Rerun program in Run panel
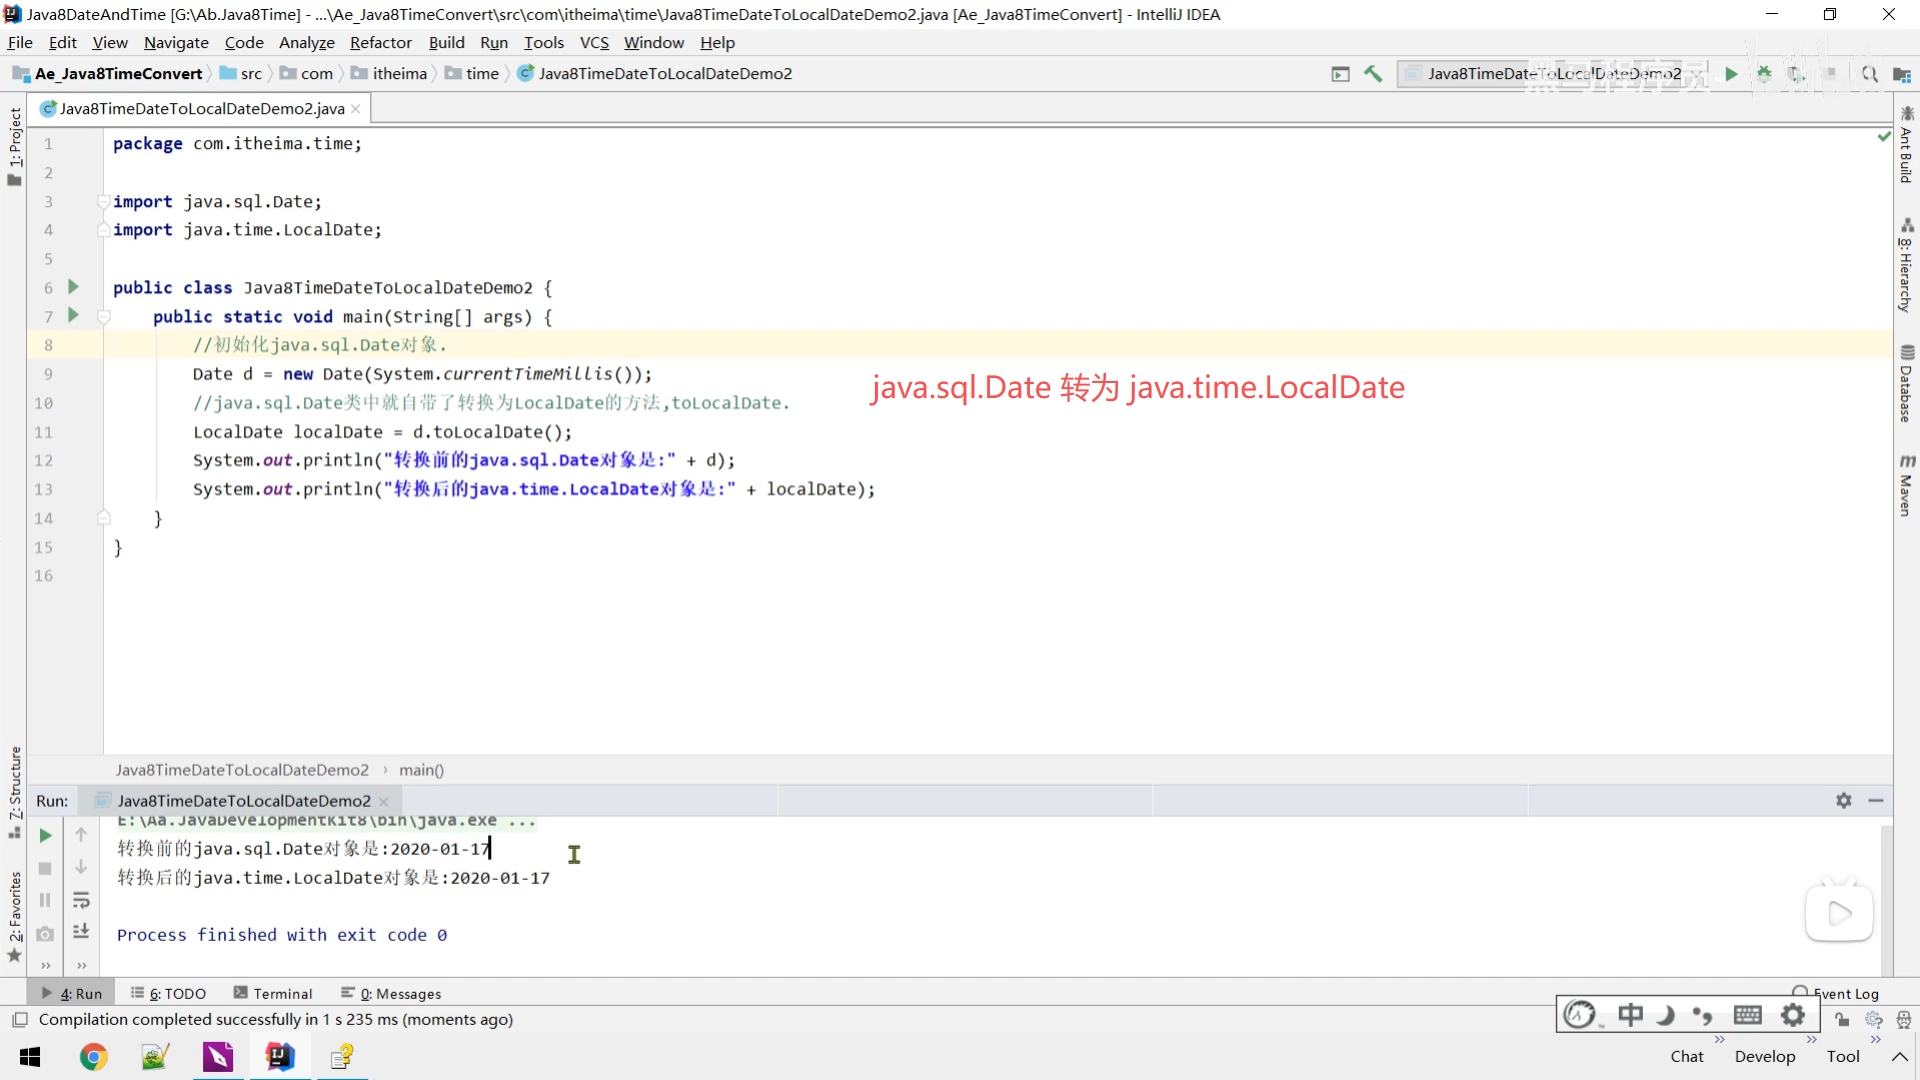Image resolution: width=1920 pixels, height=1080 pixels. 45,835
